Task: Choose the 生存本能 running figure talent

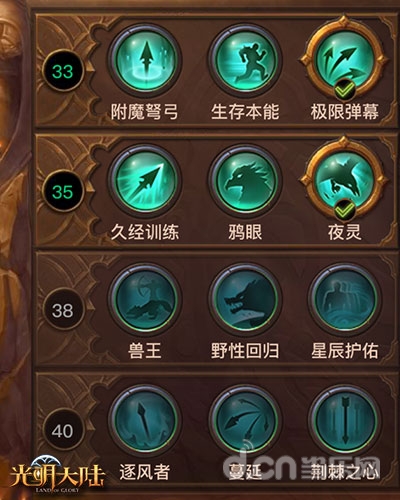Action: click(245, 60)
